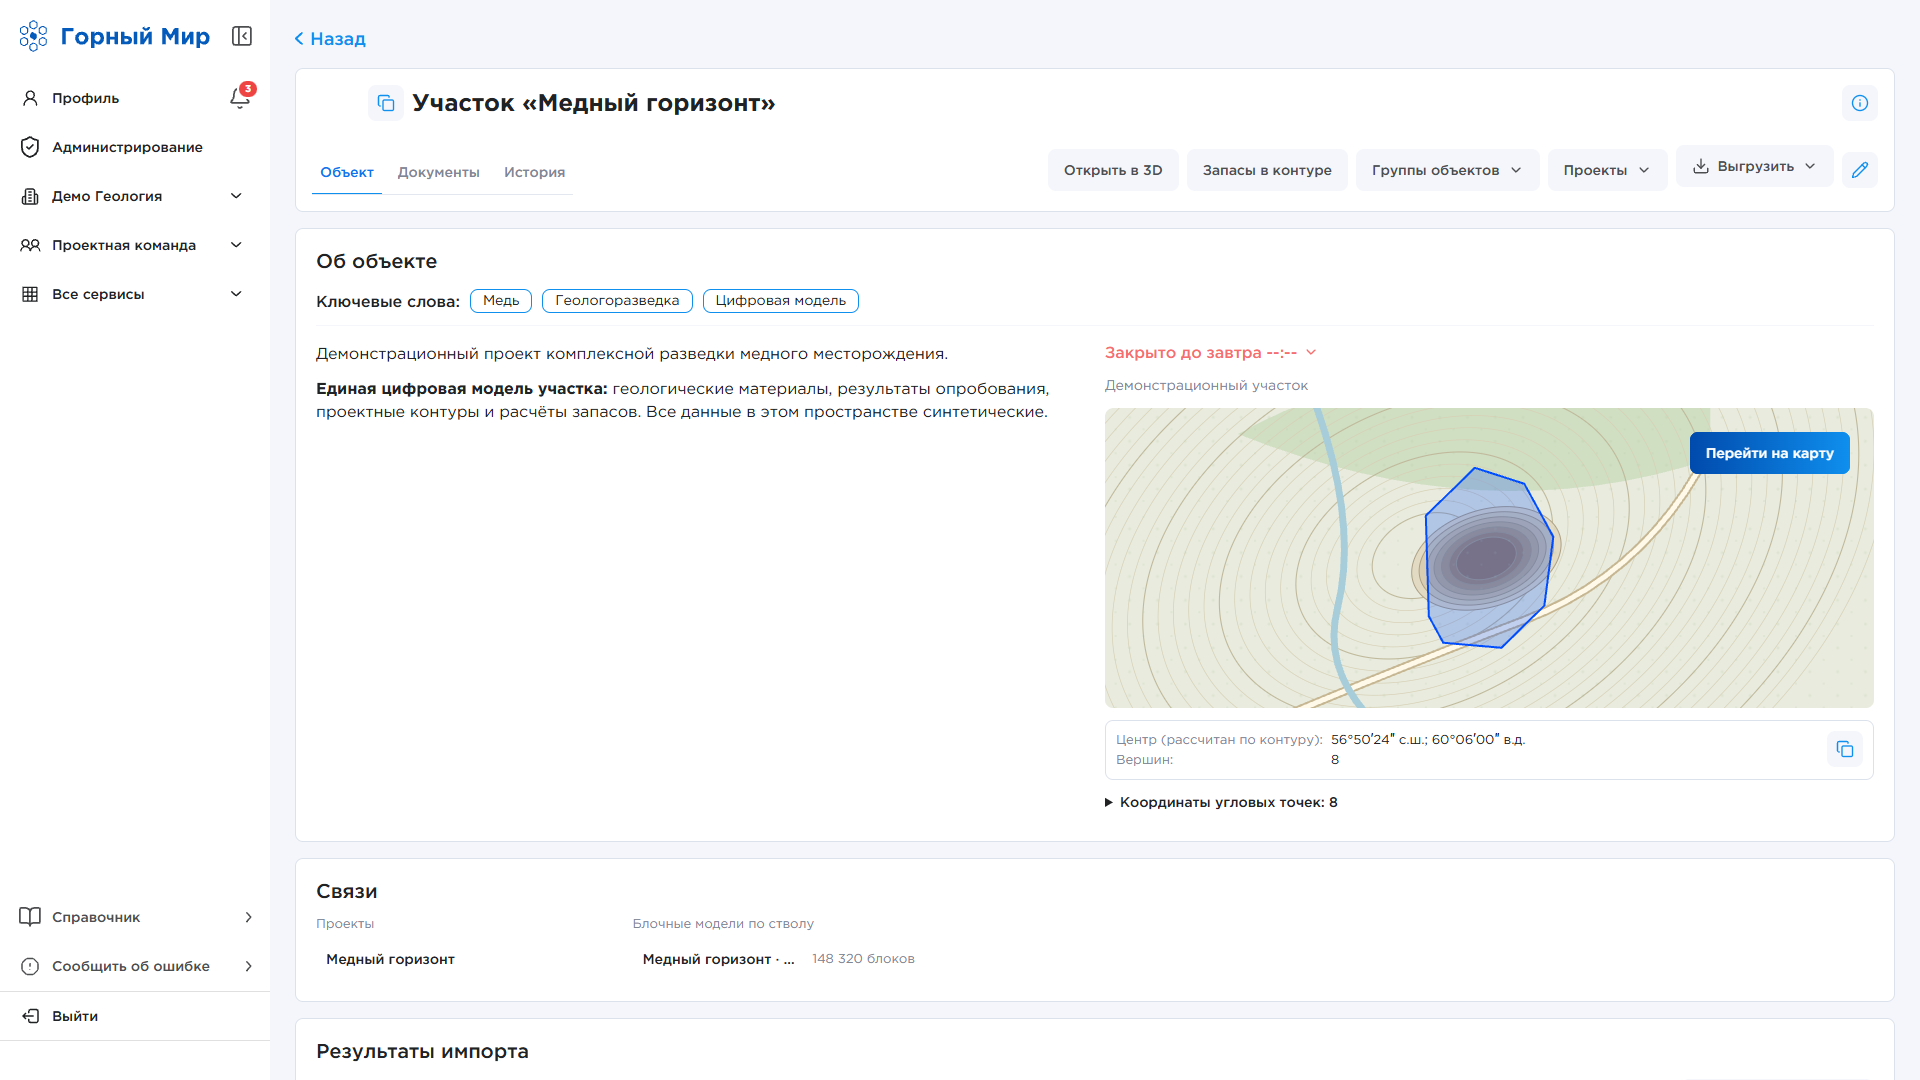Open Сообщить об ошибке submenu arrow
This screenshot has width=1920, height=1080.
pos(249,966)
